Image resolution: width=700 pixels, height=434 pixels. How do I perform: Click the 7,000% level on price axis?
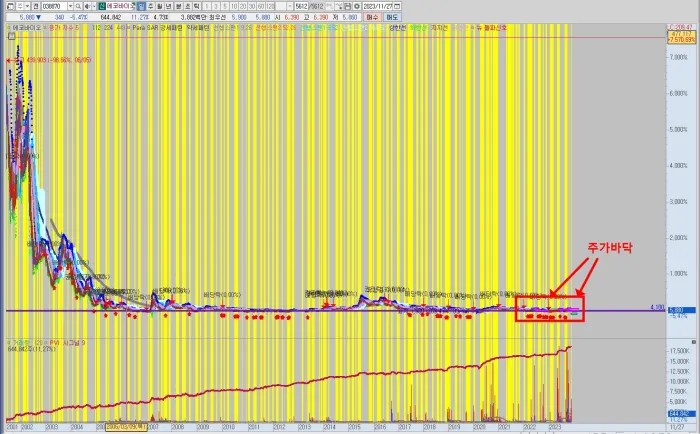pos(678,57)
